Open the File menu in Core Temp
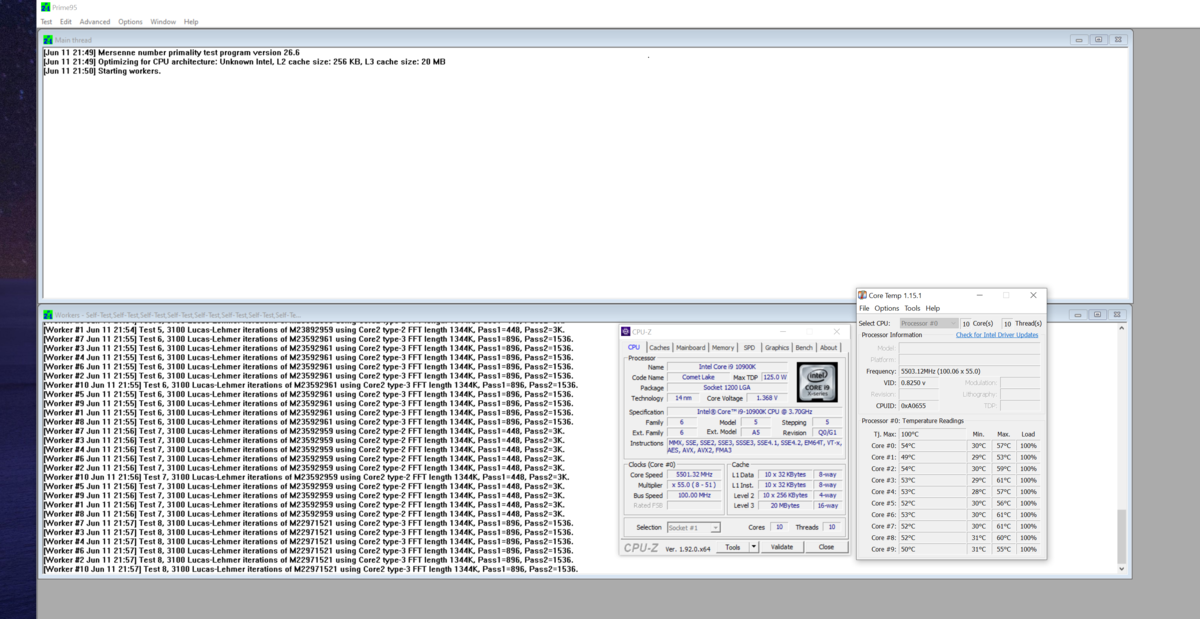The width and height of the screenshot is (1200, 619). tap(864, 308)
